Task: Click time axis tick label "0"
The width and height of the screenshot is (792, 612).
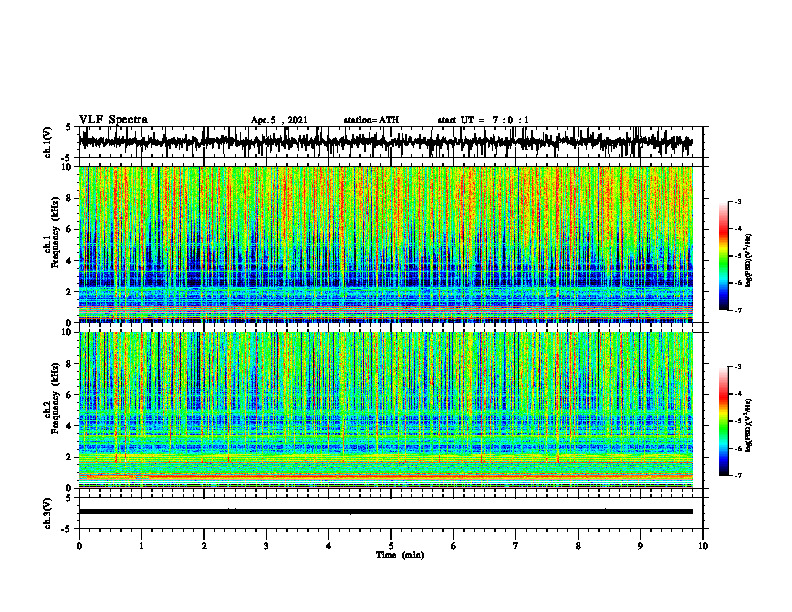Action: click(79, 546)
